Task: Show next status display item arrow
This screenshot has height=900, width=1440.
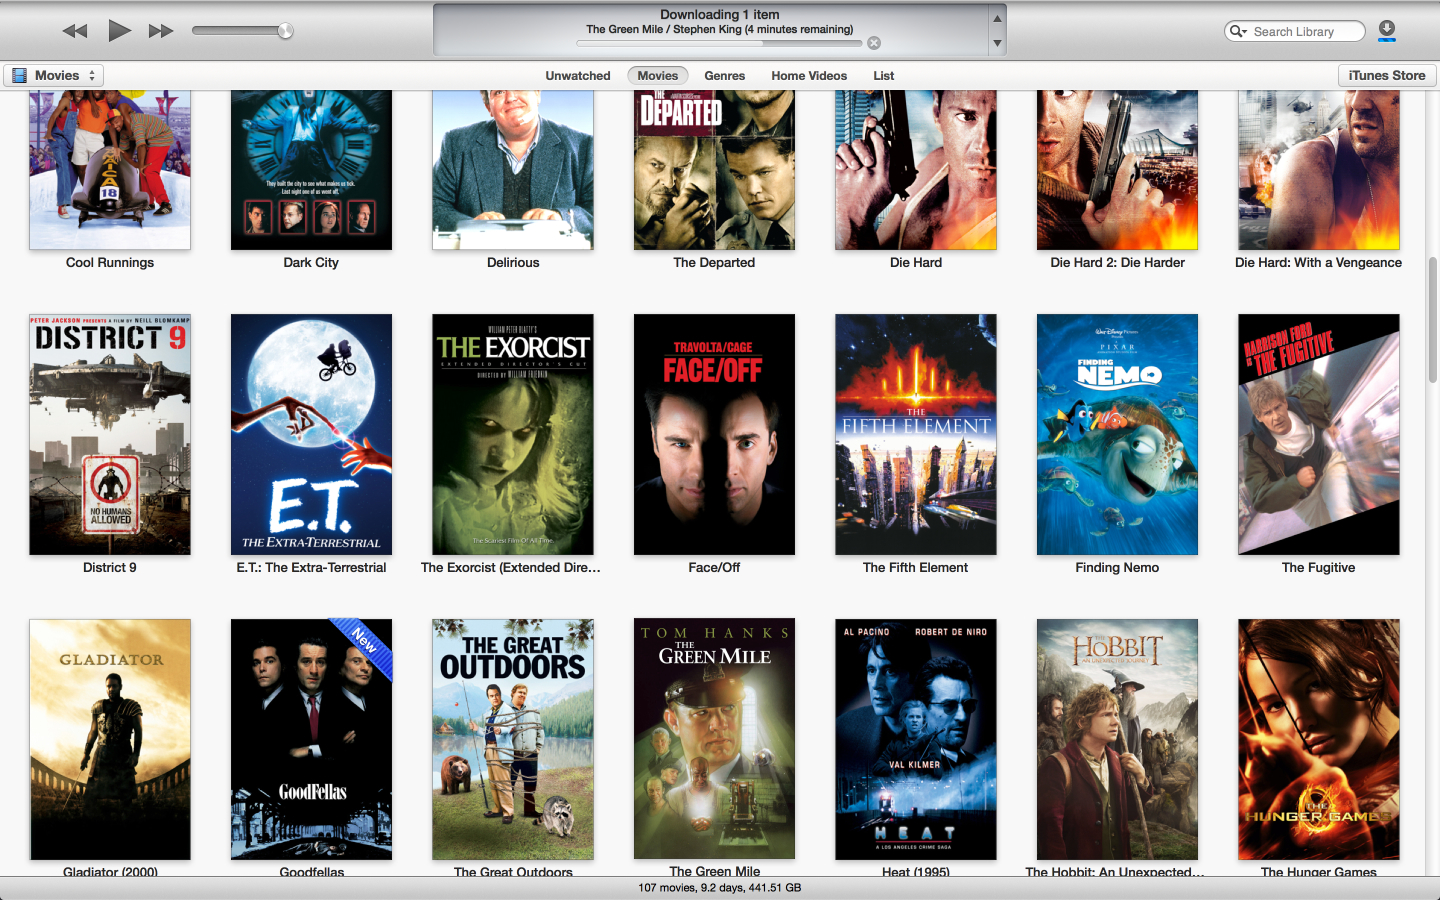Action: tap(997, 44)
